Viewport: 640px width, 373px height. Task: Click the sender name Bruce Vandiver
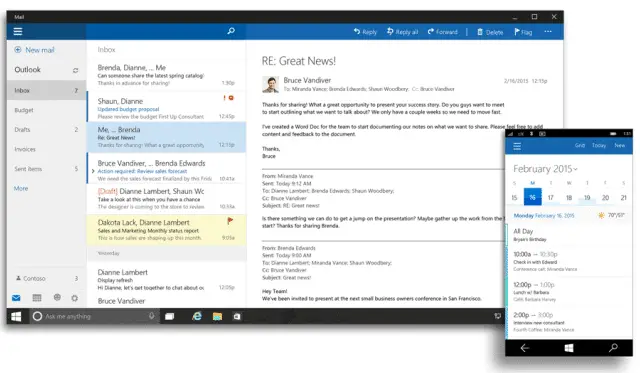pos(307,80)
